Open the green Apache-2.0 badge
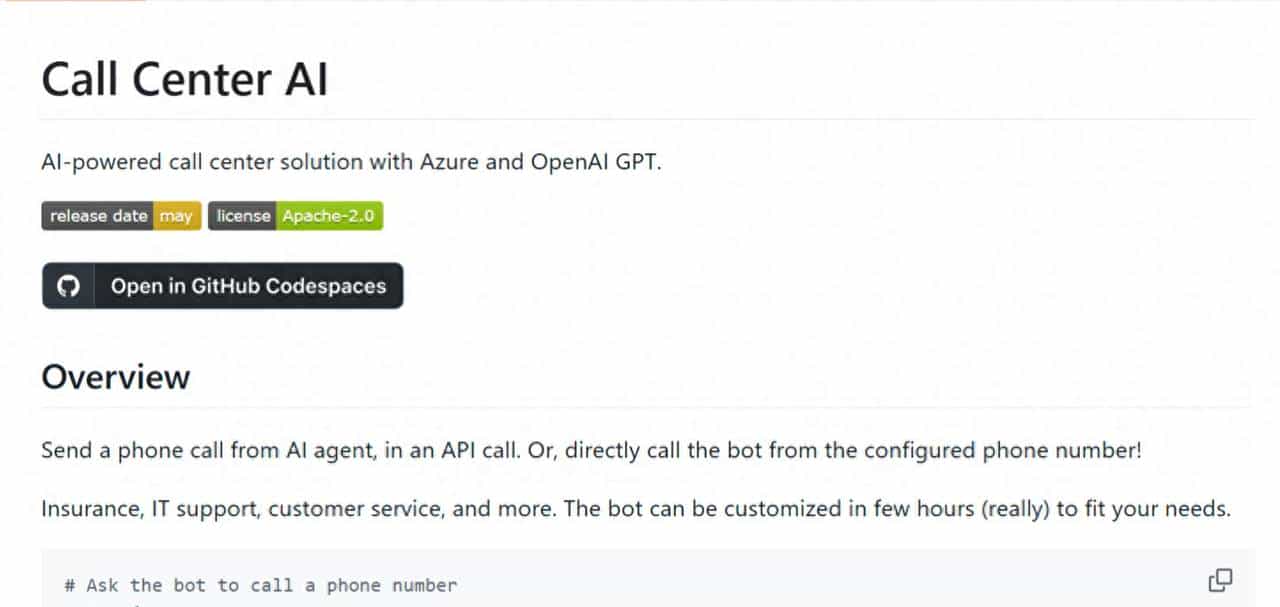This screenshot has width=1280, height=607. click(329, 216)
